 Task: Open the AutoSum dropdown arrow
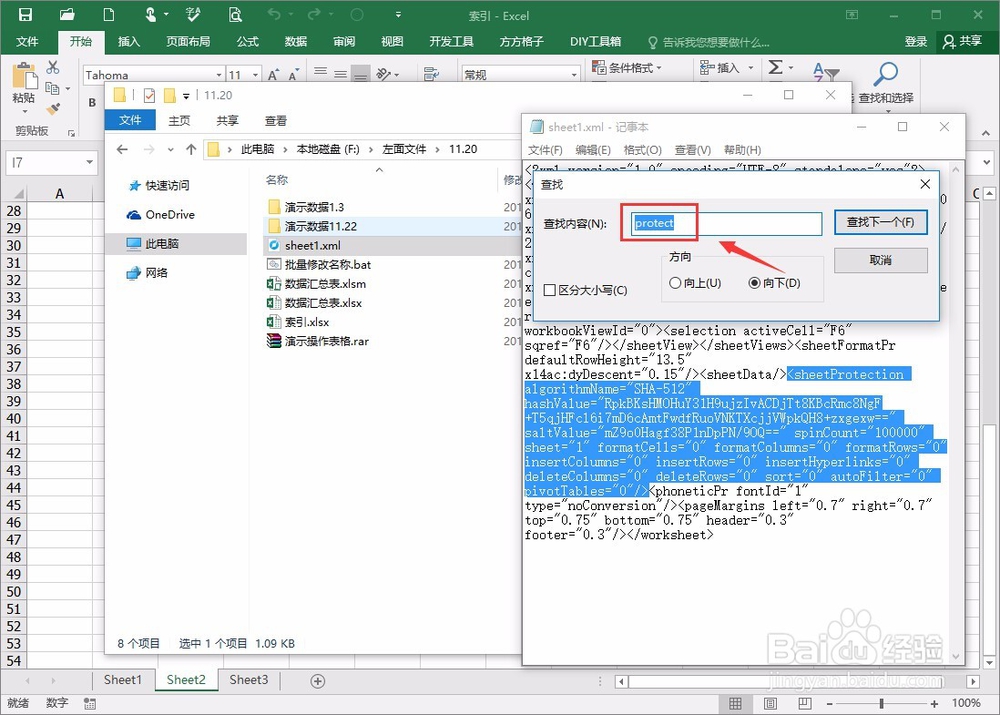[791, 68]
